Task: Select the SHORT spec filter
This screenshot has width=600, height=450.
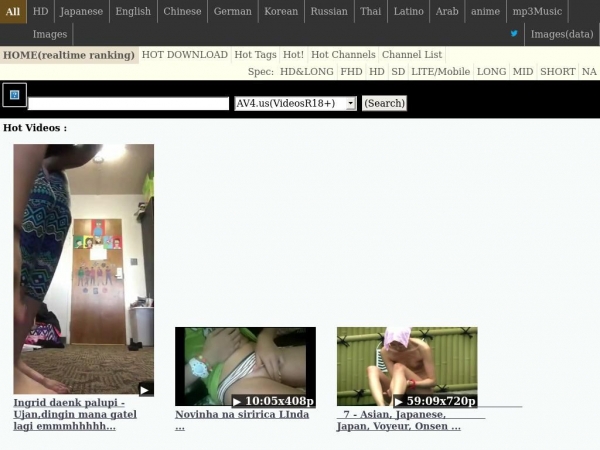Action: (x=557, y=71)
